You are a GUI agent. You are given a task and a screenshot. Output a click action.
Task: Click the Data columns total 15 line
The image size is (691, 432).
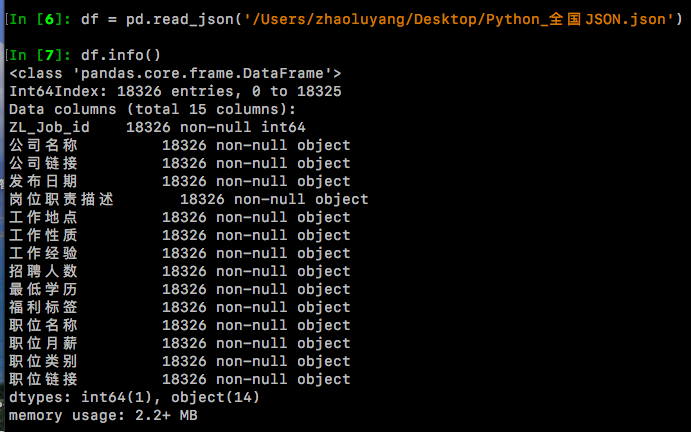(152, 109)
